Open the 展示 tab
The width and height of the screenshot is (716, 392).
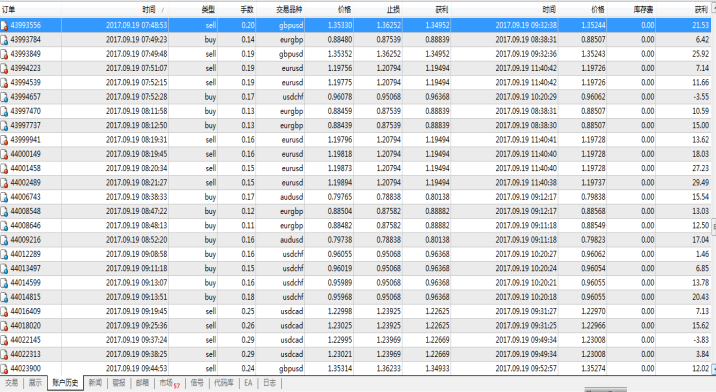click(x=35, y=383)
